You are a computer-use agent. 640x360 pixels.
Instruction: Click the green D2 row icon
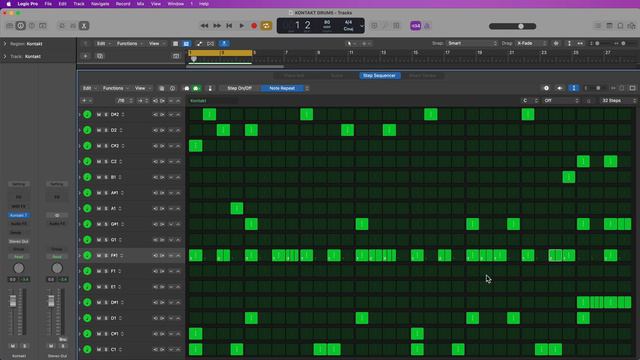point(87,130)
